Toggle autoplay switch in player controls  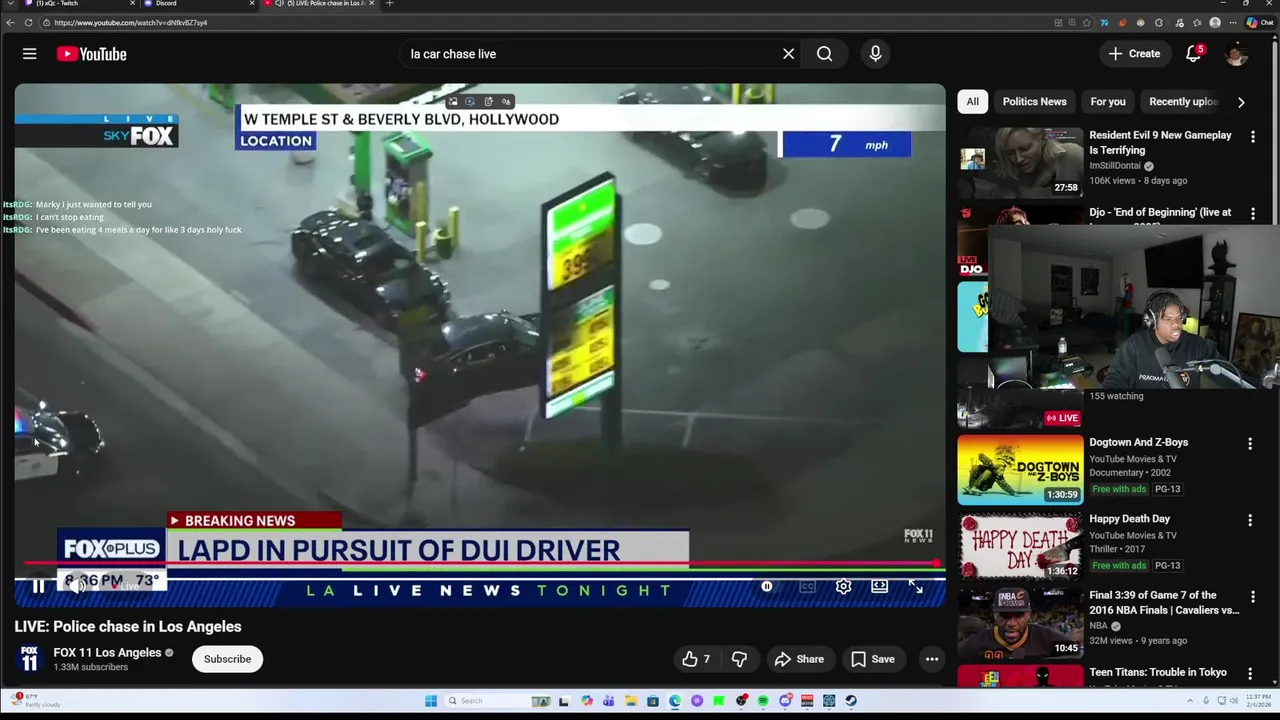click(767, 587)
